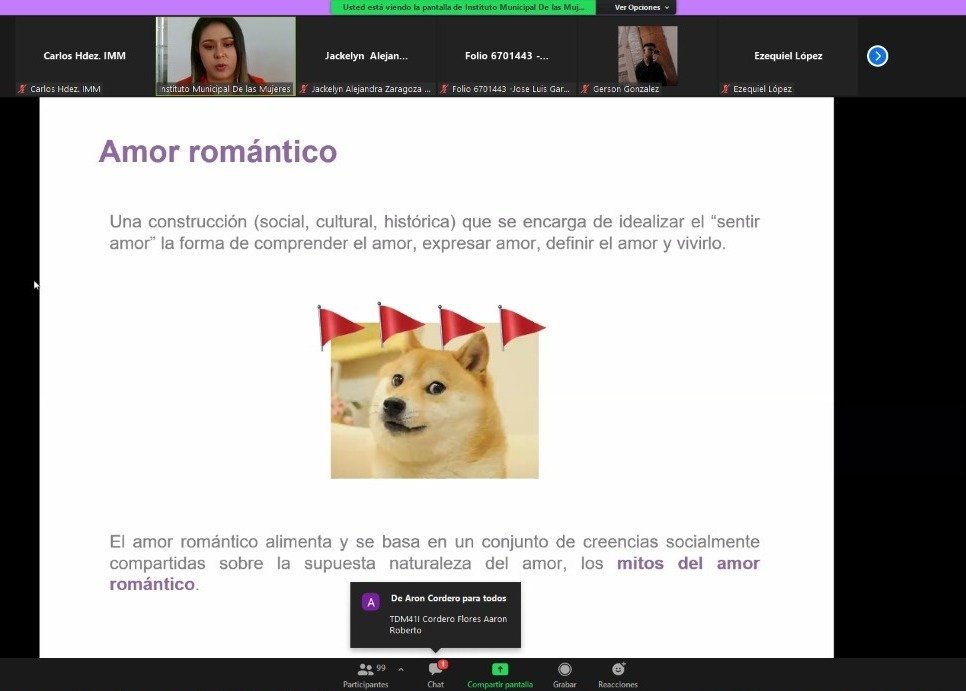Click the green screen-sharing status banner
The width and height of the screenshot is (966, 691).
coord(463,7)
